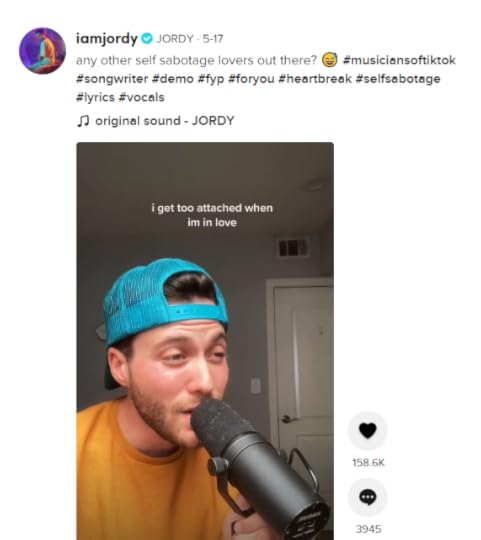Click the music note sound icon
Screen dimensions: 481x540
[83, 121]
